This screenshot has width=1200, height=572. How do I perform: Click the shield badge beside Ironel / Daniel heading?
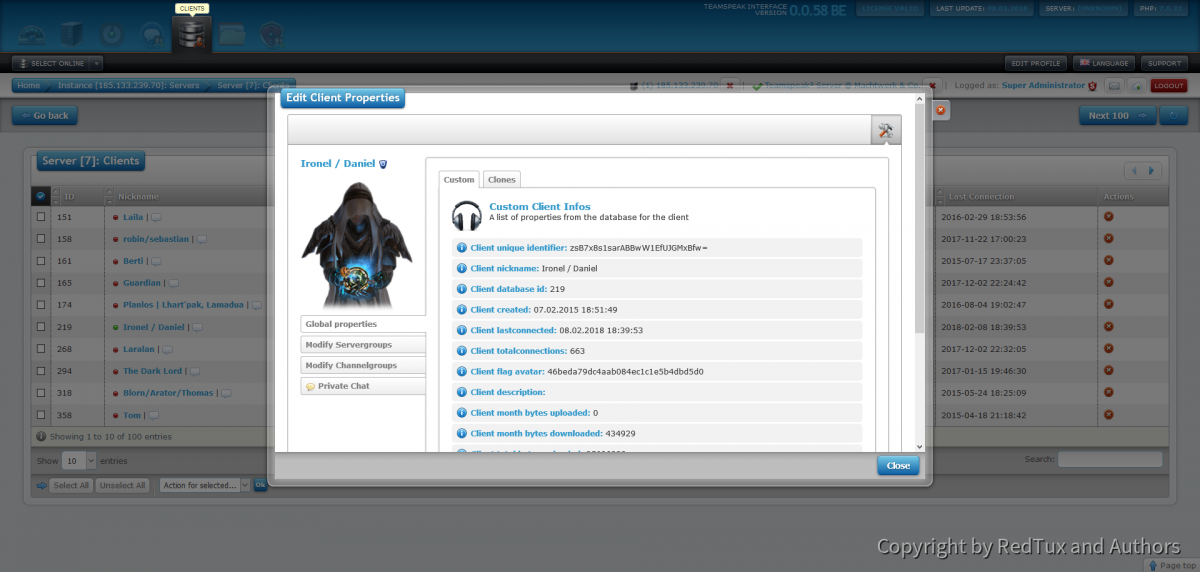click(x=383, y=163)
